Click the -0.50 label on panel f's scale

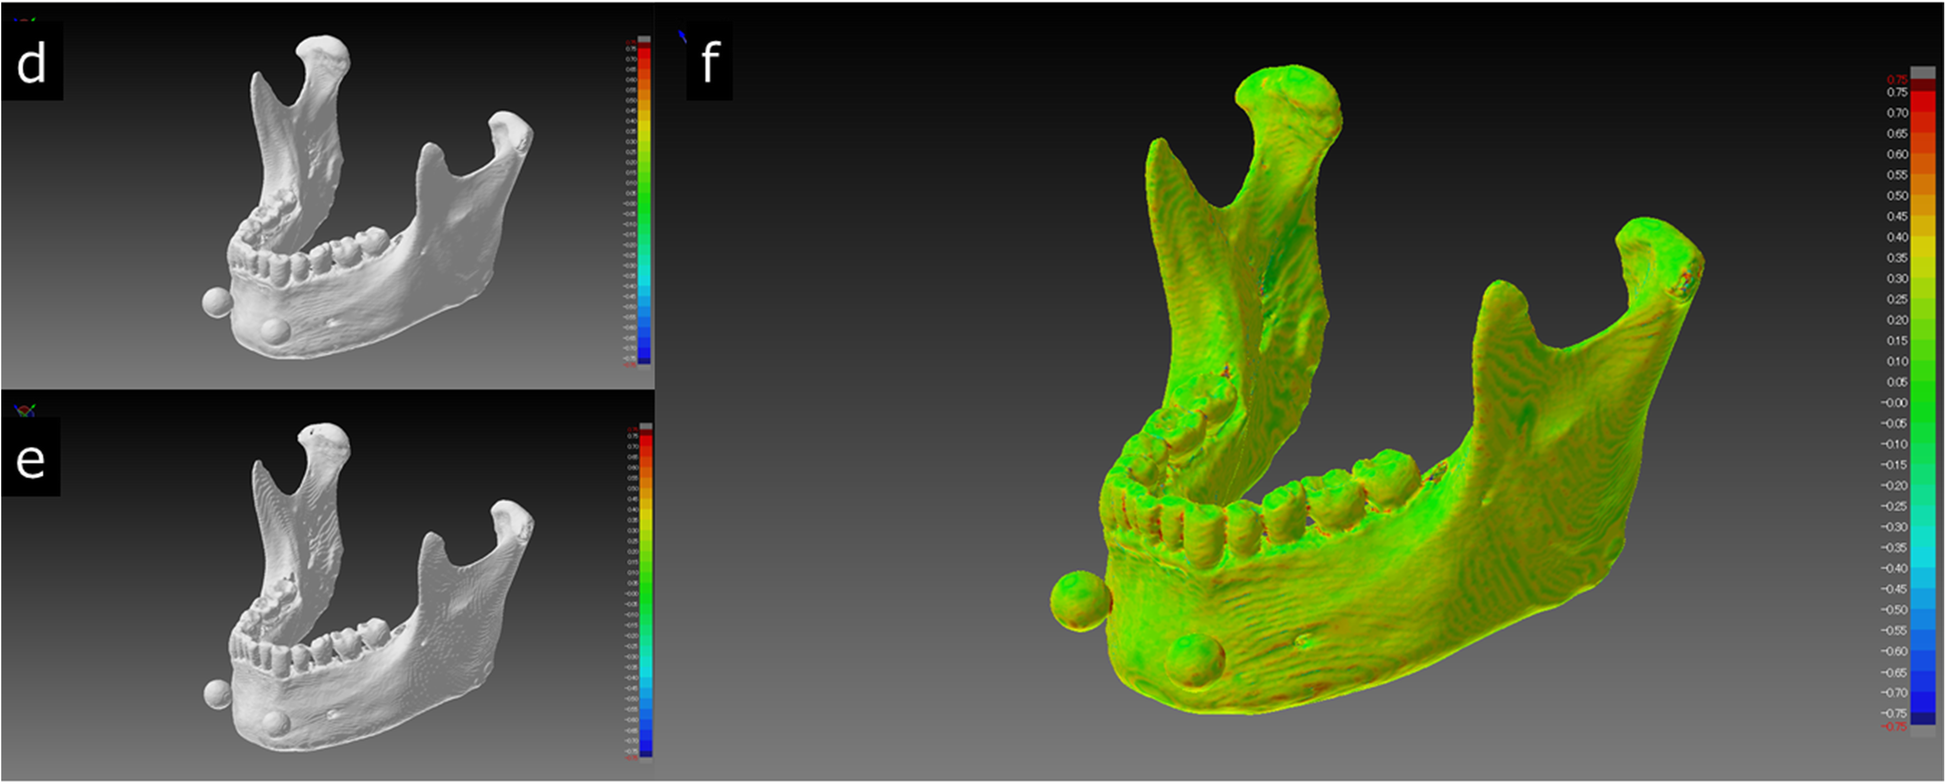click(x=1894, y=609)
